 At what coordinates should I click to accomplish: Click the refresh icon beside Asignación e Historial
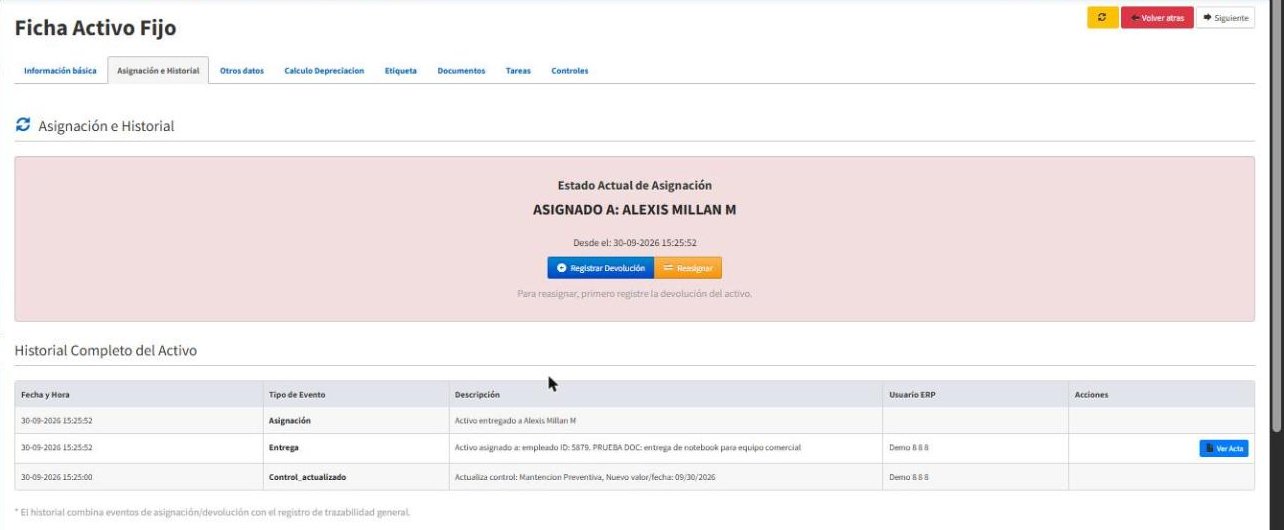[x=23, y=125]
